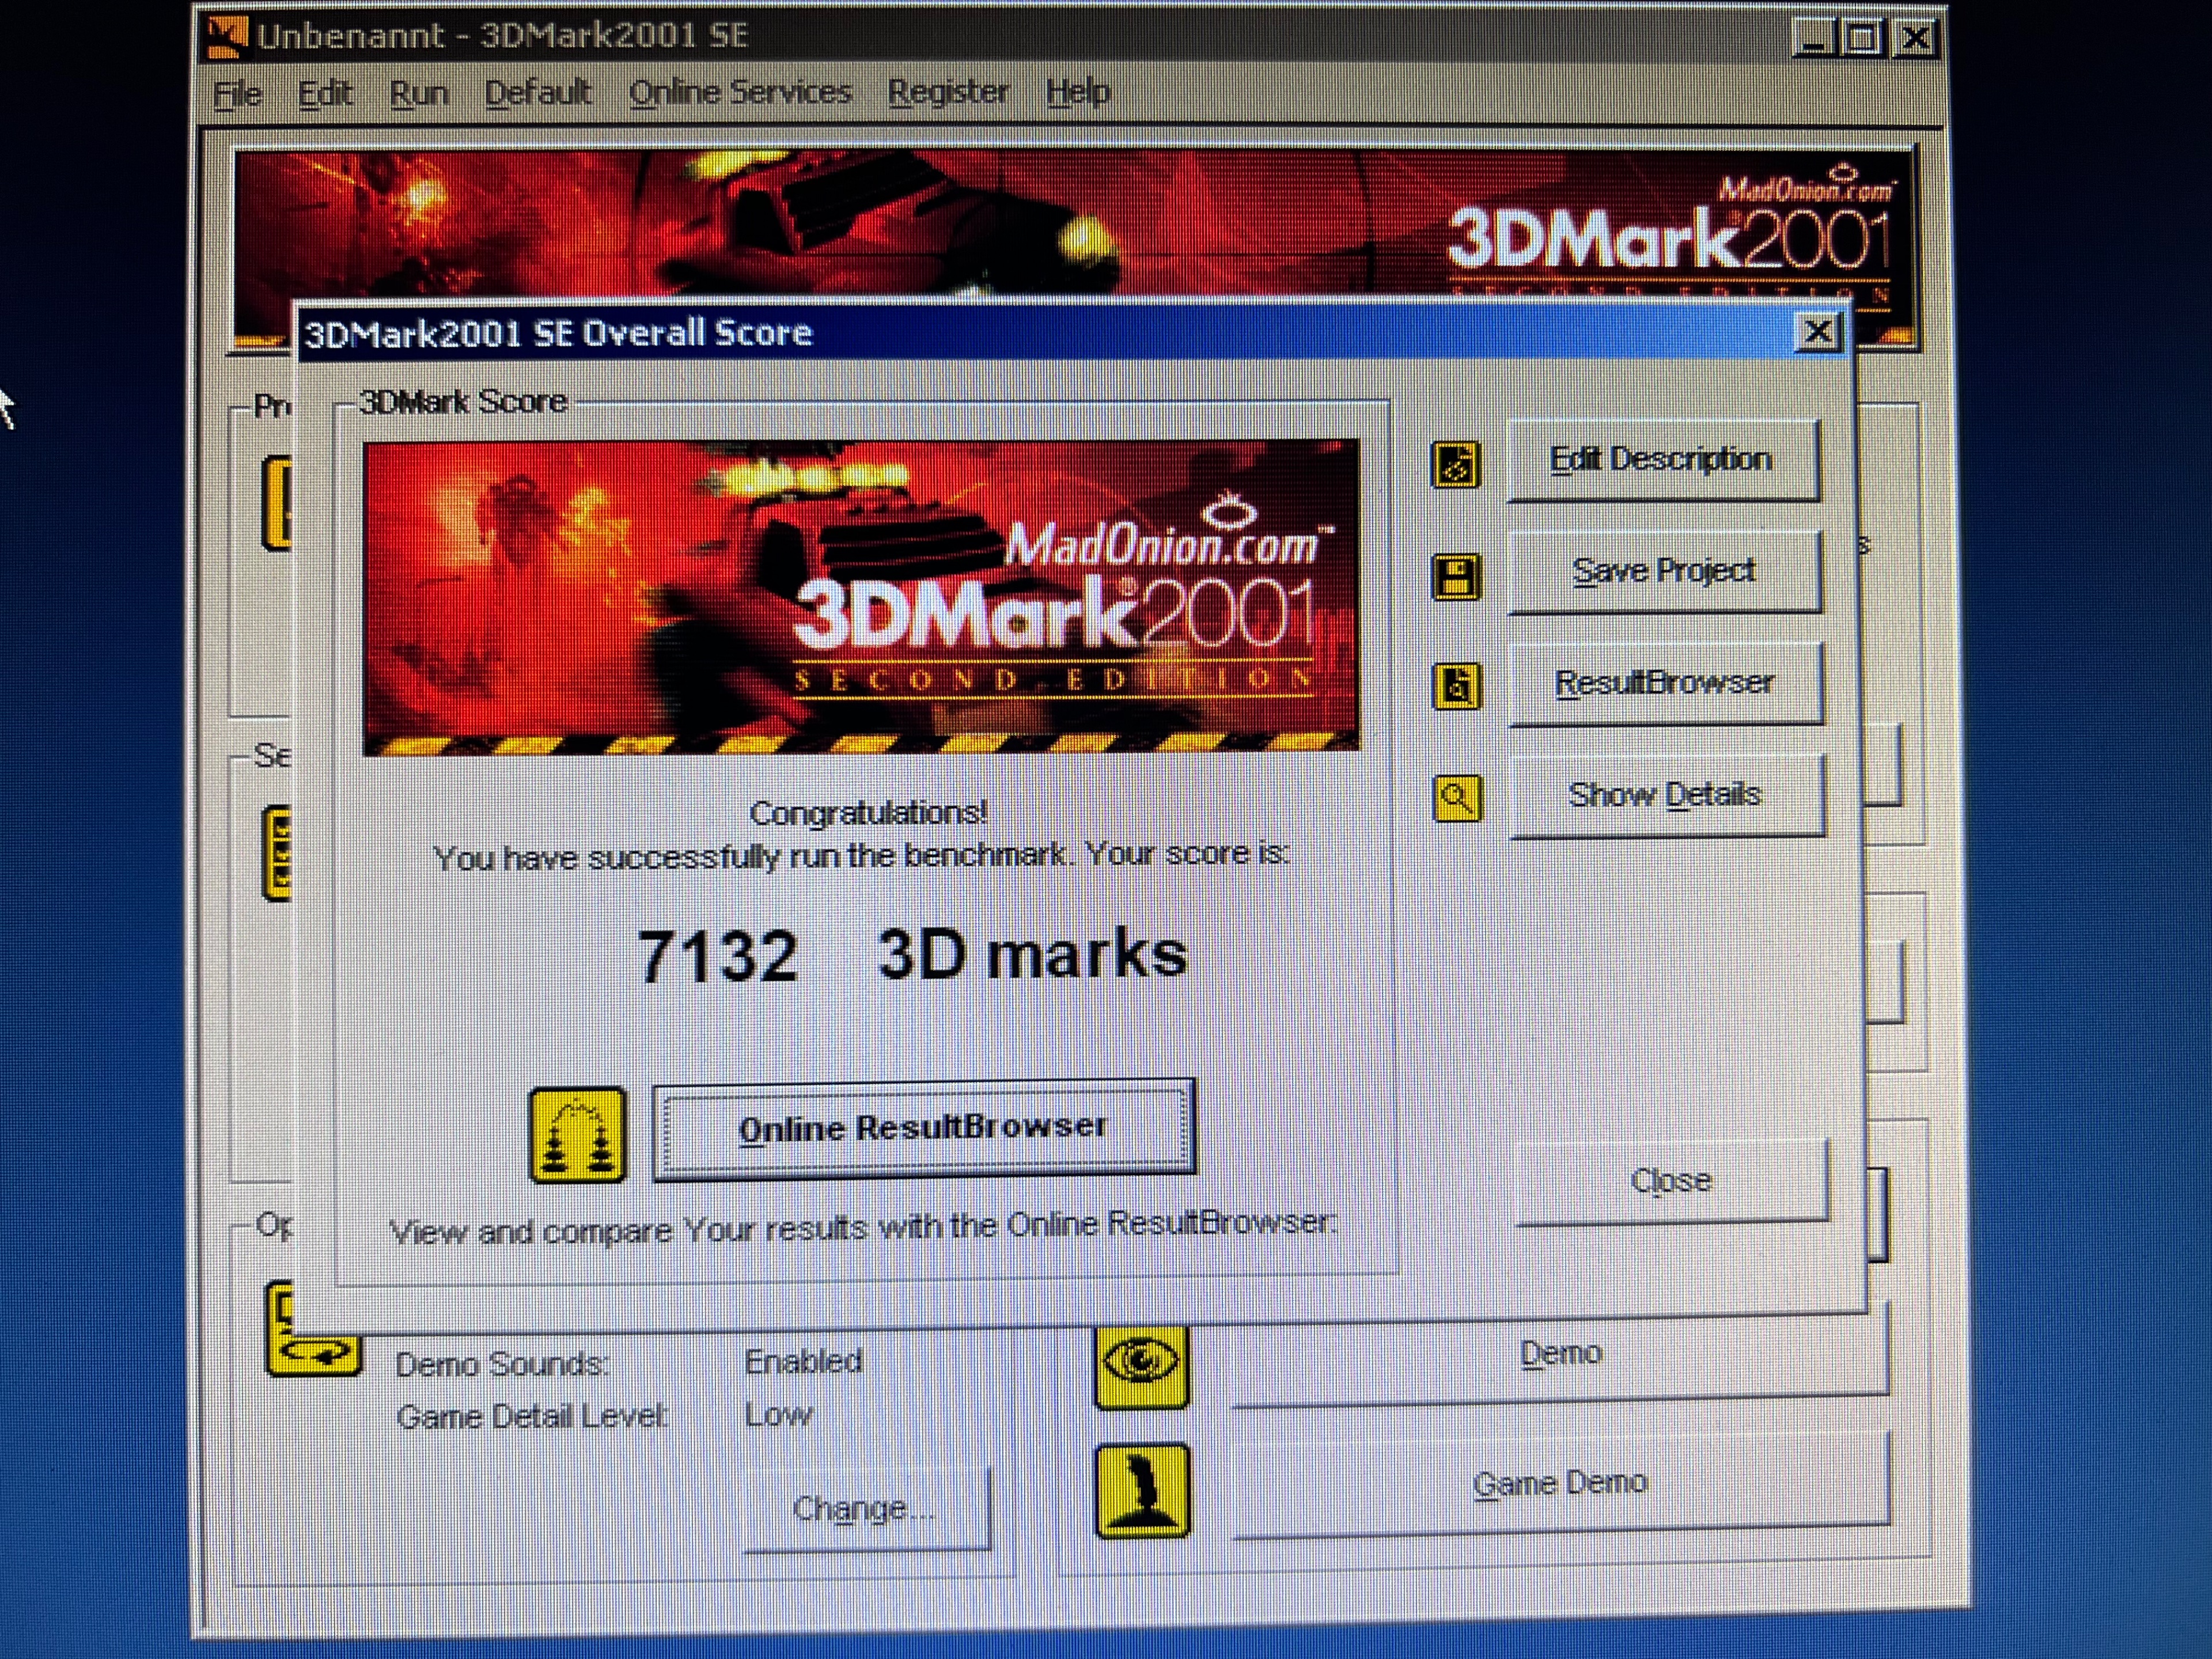The width and height of the screenshot is (2212, 1659).
Task: Click the Show Details magnifier icon
Action: [x=1457, y=798]
